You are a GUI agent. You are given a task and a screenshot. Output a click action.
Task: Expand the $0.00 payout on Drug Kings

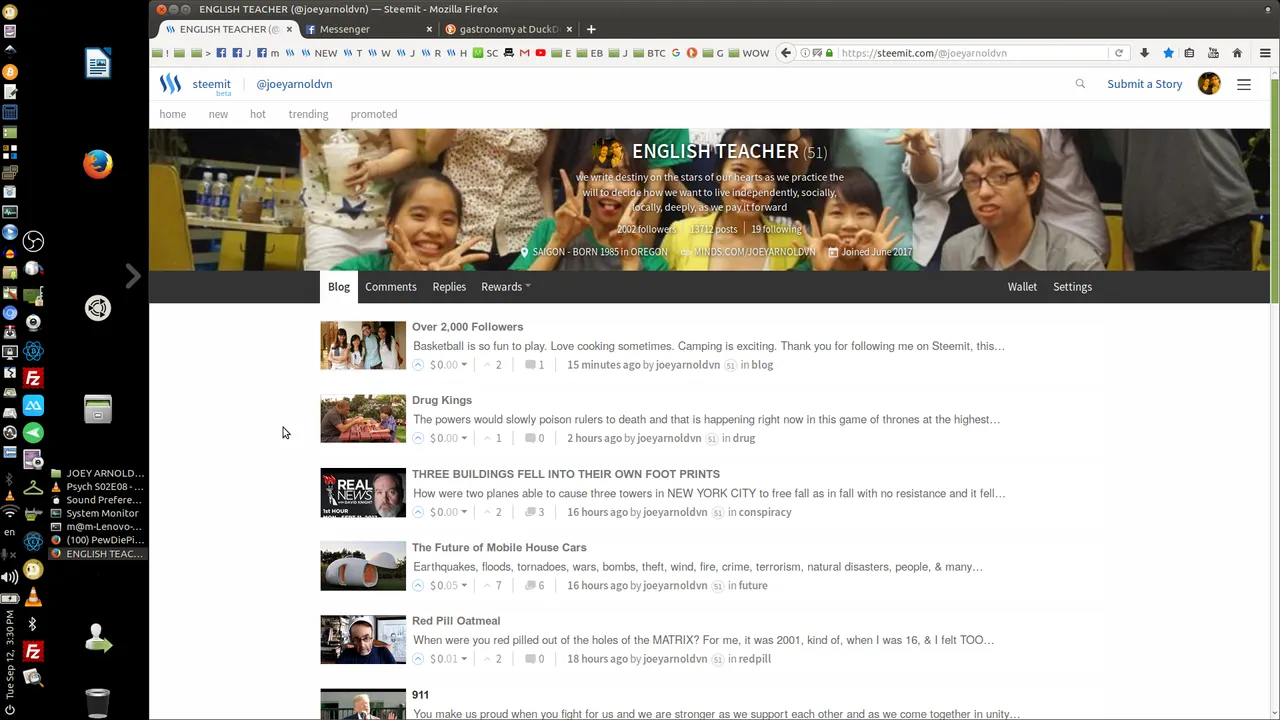pyautogui.click(x=448, y=438)
